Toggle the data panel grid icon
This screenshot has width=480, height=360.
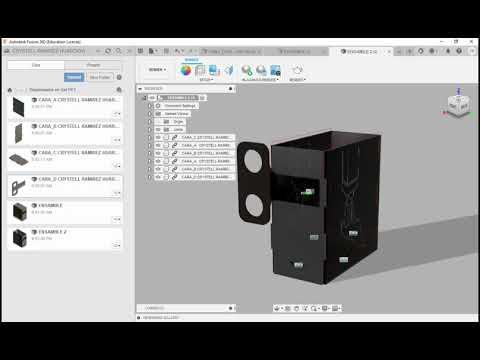[x=141, y=51]
